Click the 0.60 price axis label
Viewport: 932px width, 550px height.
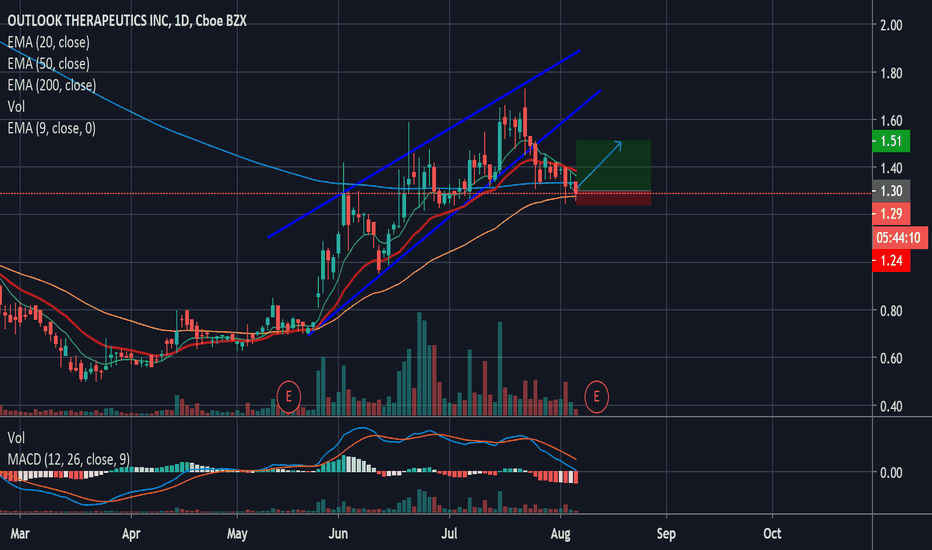coord(891,359)
